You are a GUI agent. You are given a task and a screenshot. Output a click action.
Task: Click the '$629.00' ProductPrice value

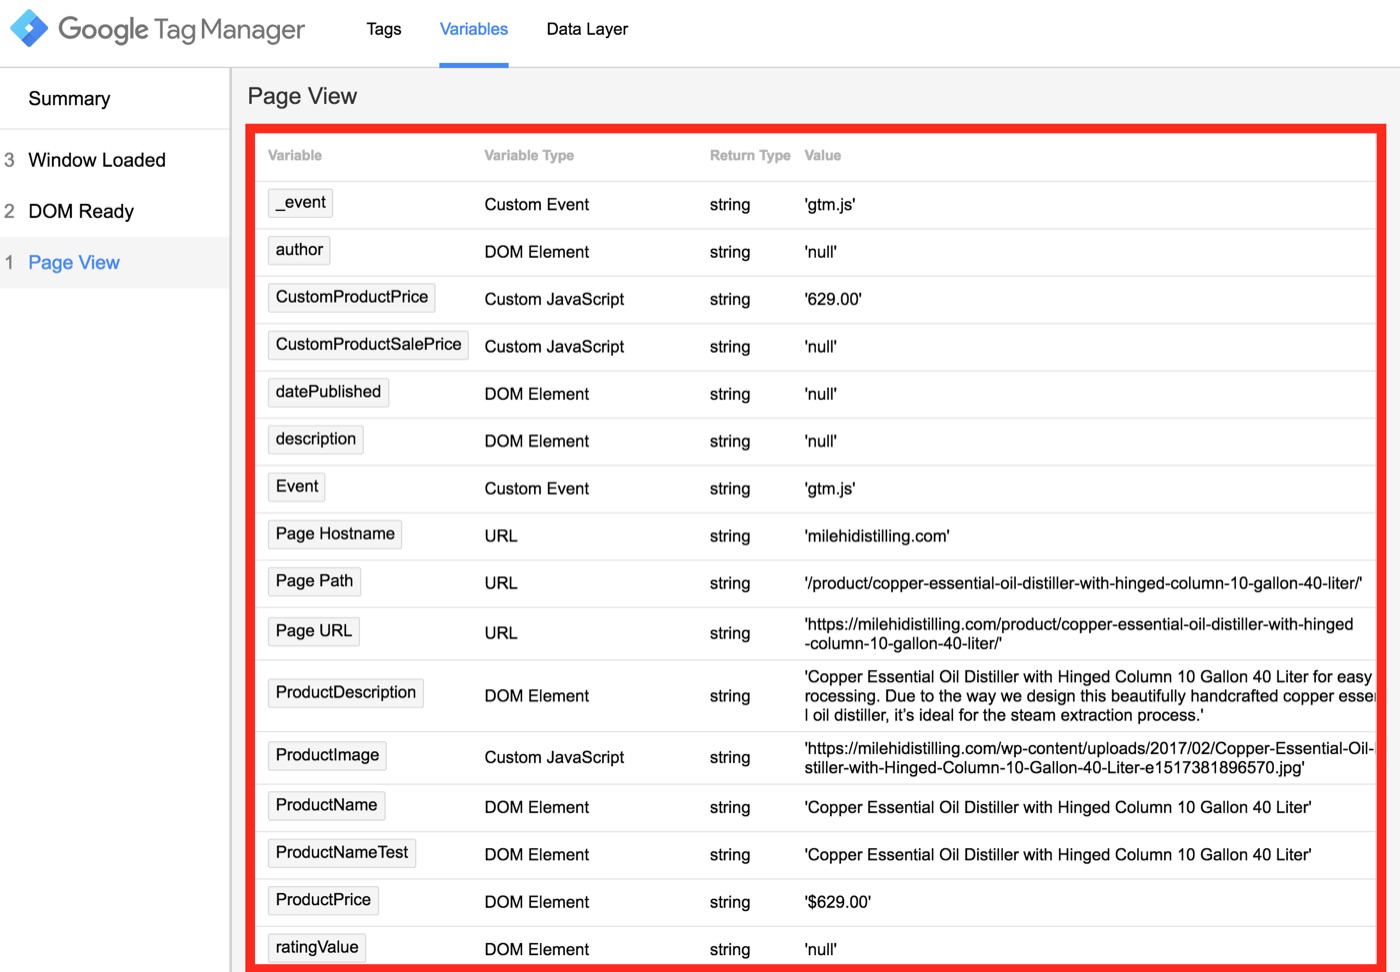(838, 902)
